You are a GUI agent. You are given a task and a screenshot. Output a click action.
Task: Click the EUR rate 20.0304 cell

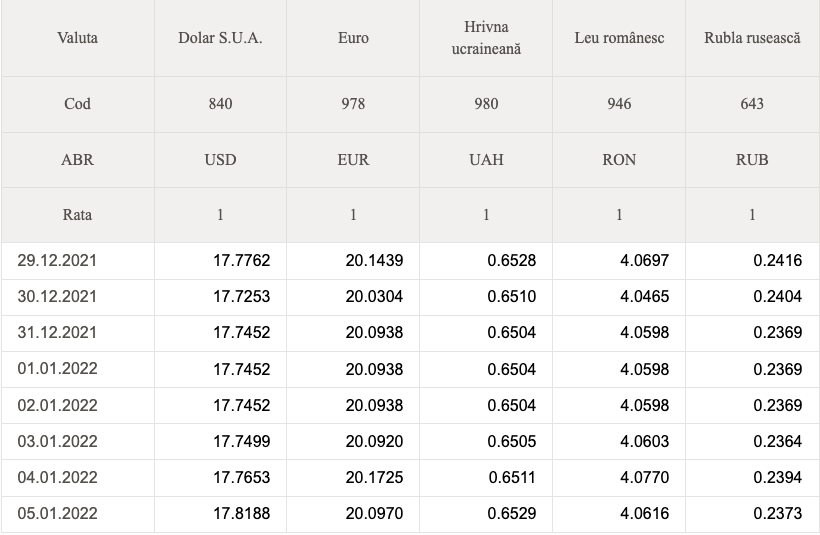click(353, 297)
